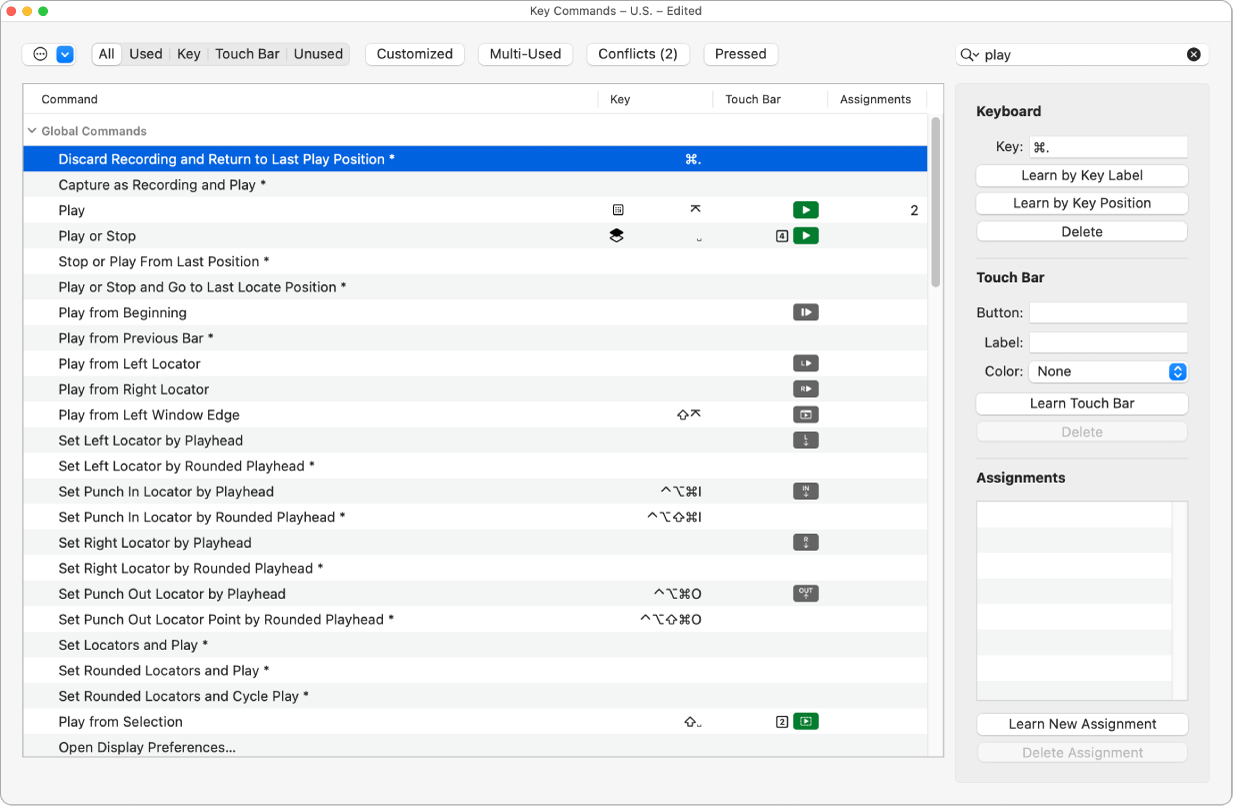Toggle the Conflicts (2) filter button
1234x806 pixels.
[638, 54]
